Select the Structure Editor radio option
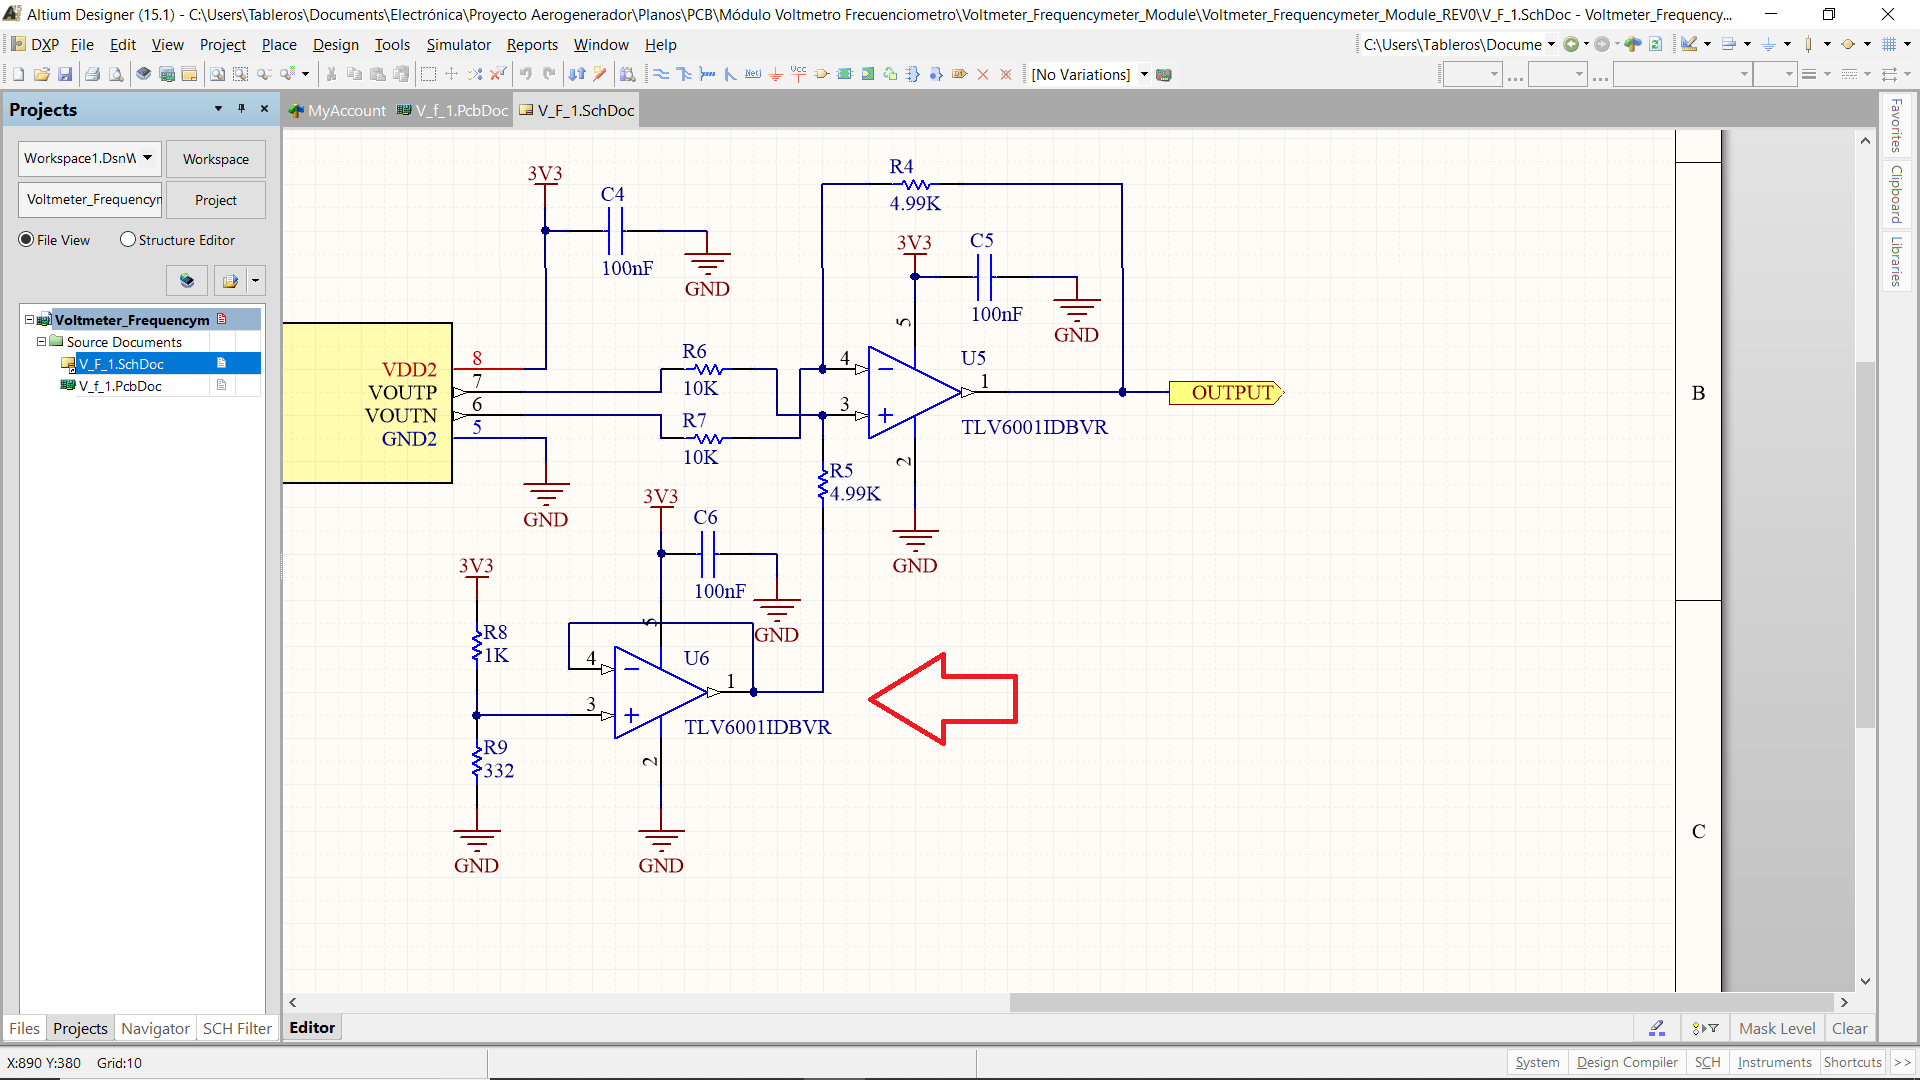The width and height of the screenshot is (1920, 1080). point(128,240)
